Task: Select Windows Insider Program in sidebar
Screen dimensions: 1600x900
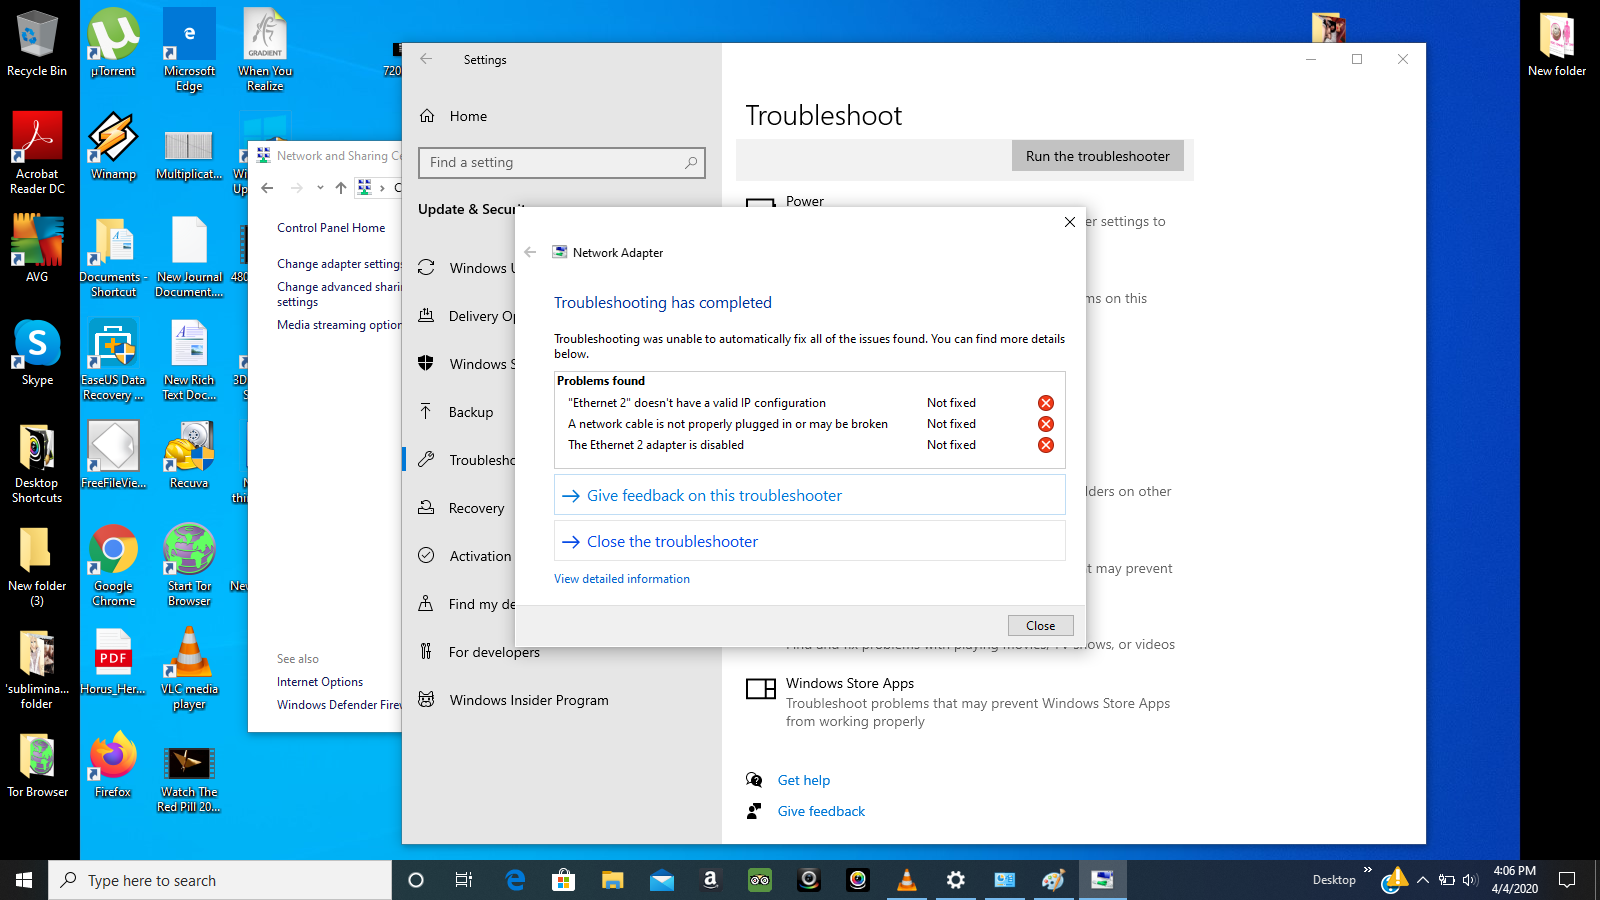Action: point(529,700)
